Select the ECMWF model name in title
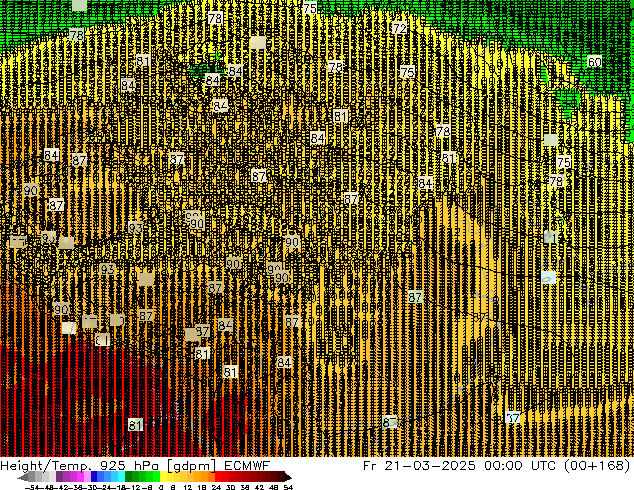The height and width of the screenshot is (490, 634). tap(247, 465)
